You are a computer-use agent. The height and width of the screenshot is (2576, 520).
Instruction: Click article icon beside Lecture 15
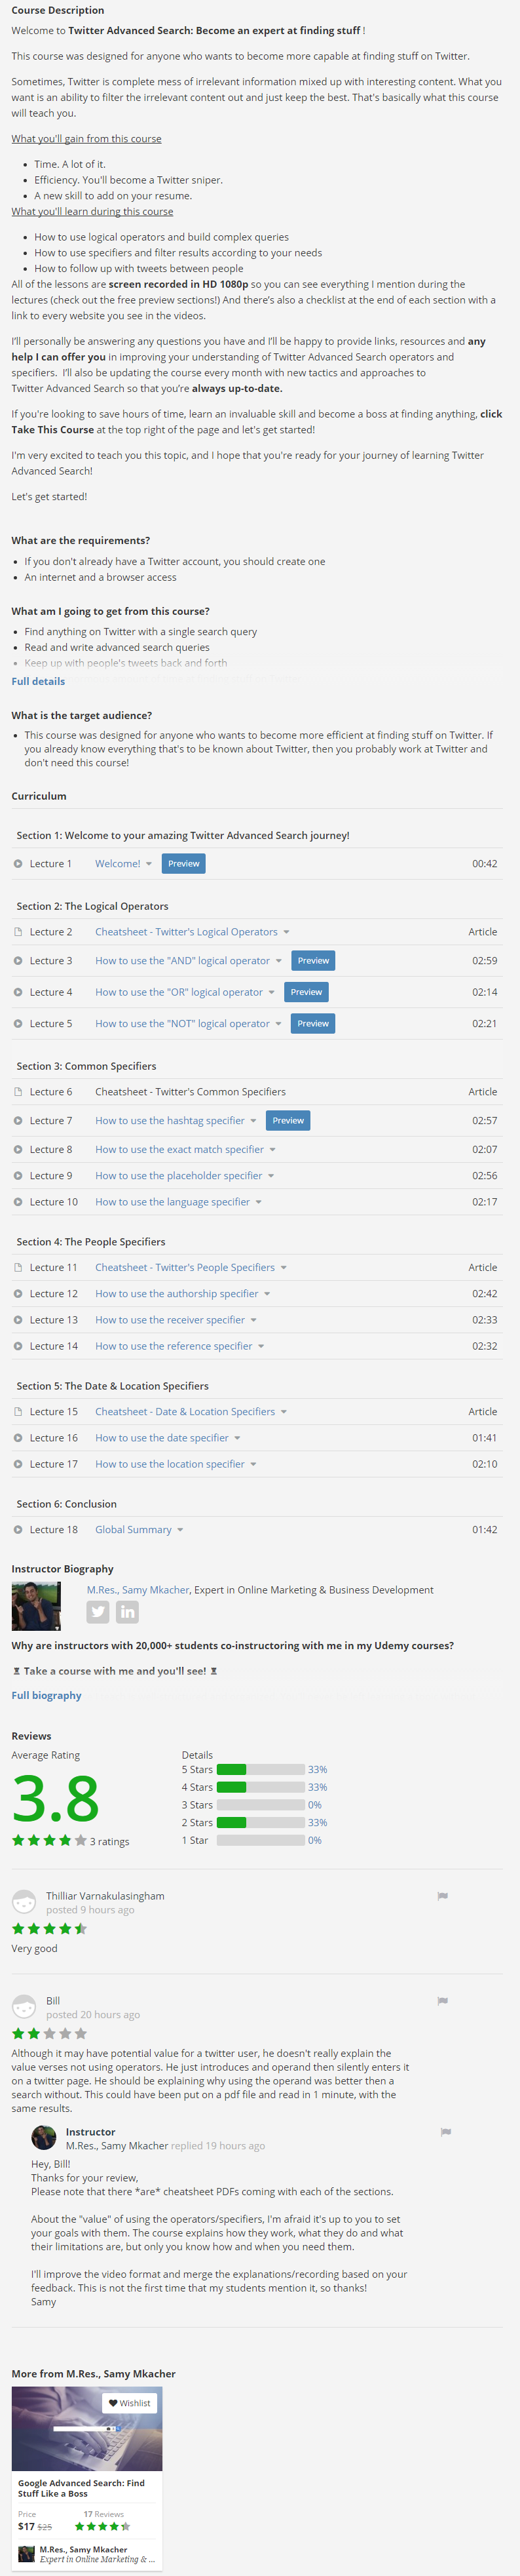pyautogui.click(x=18, y=1411)
